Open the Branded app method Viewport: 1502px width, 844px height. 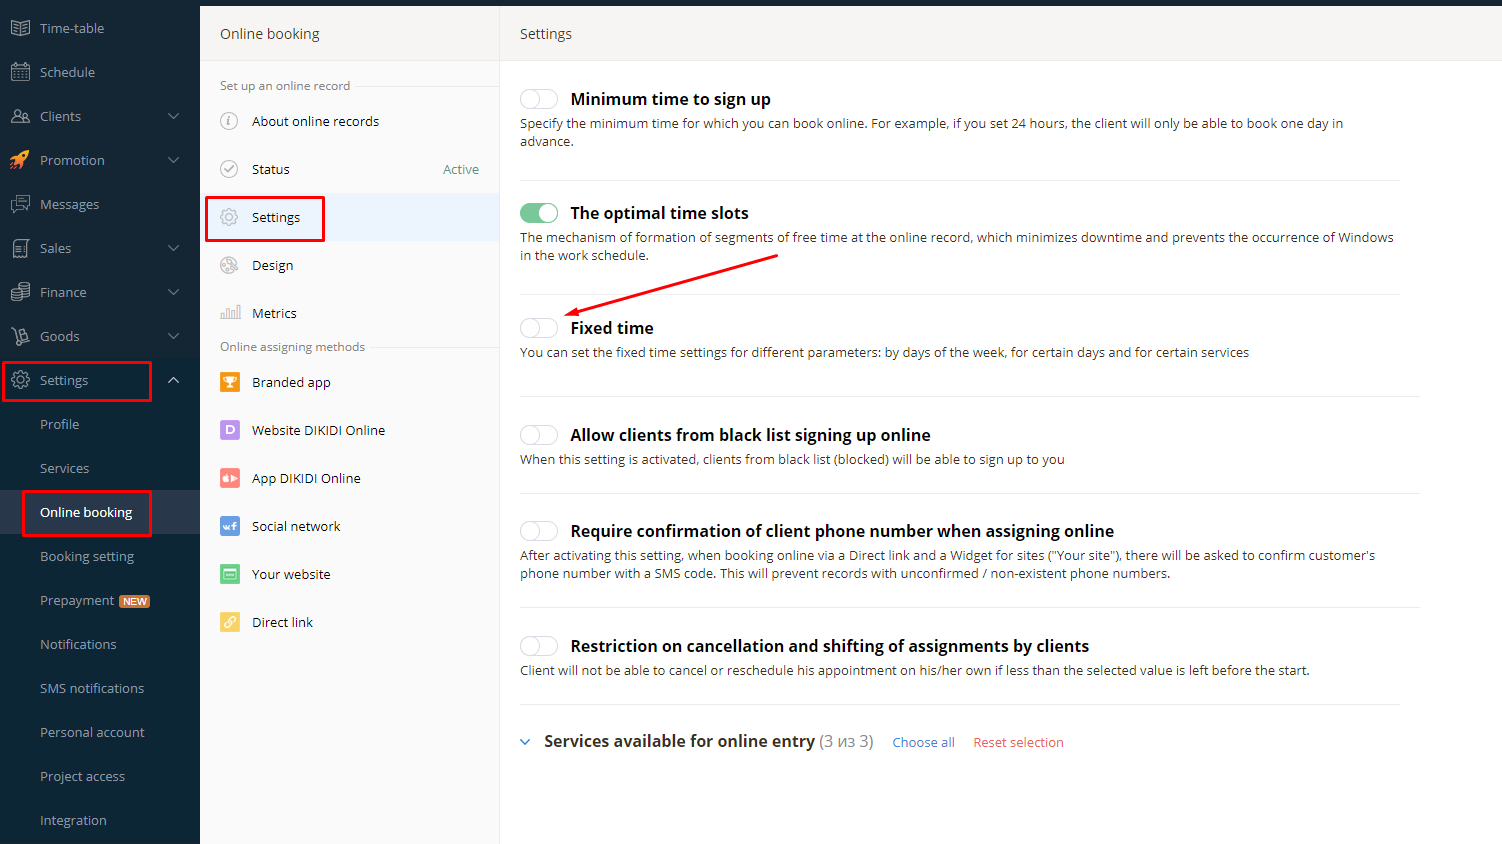291,382
